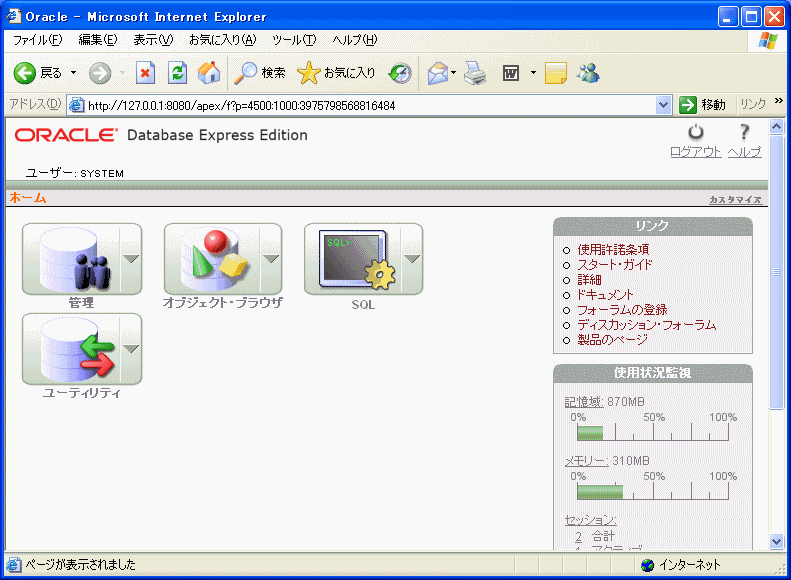Viewport: 791px width, 580px height.
Task: Print the page with the printer icon
Action: click(x=475, y=73)
